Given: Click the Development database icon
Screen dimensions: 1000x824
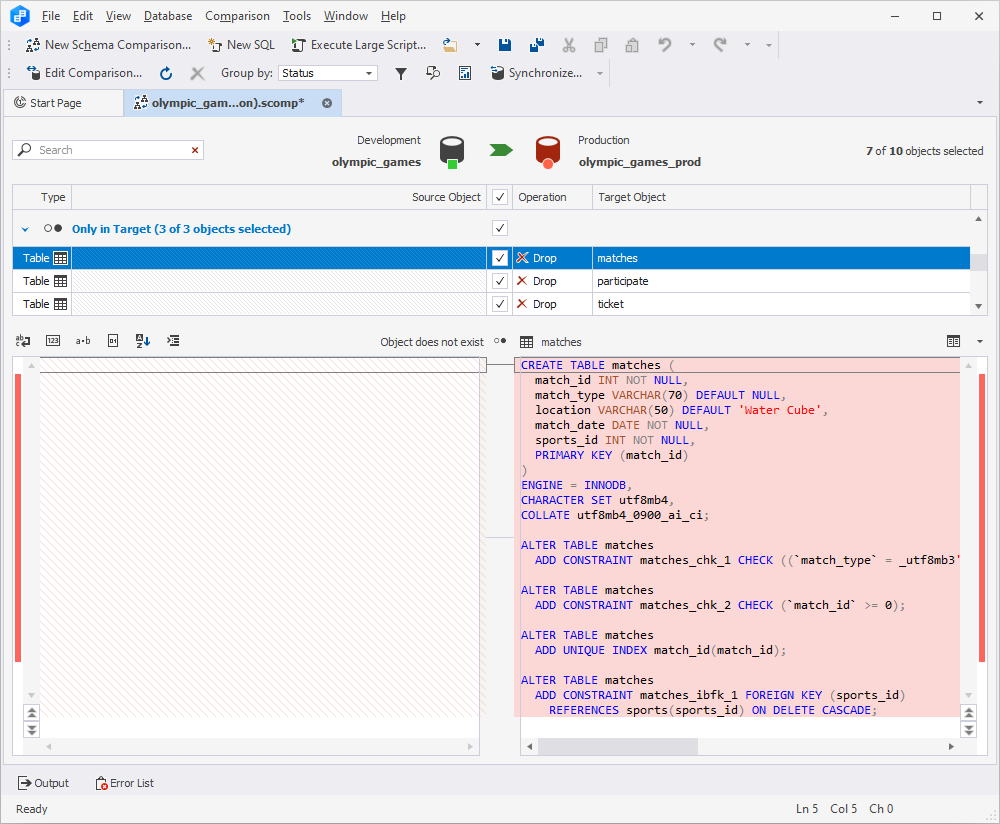Looking at the screenshot, I should coord(452,152).
